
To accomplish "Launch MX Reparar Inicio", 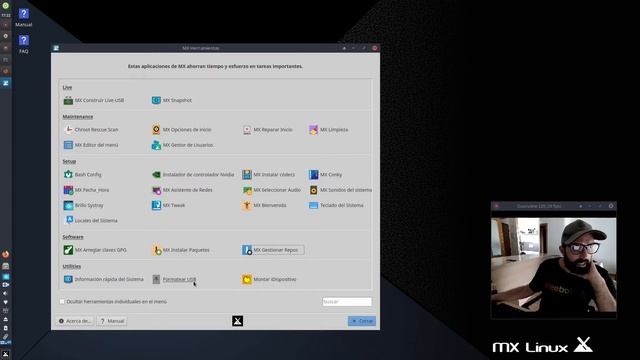I will [x=268, y=129].
